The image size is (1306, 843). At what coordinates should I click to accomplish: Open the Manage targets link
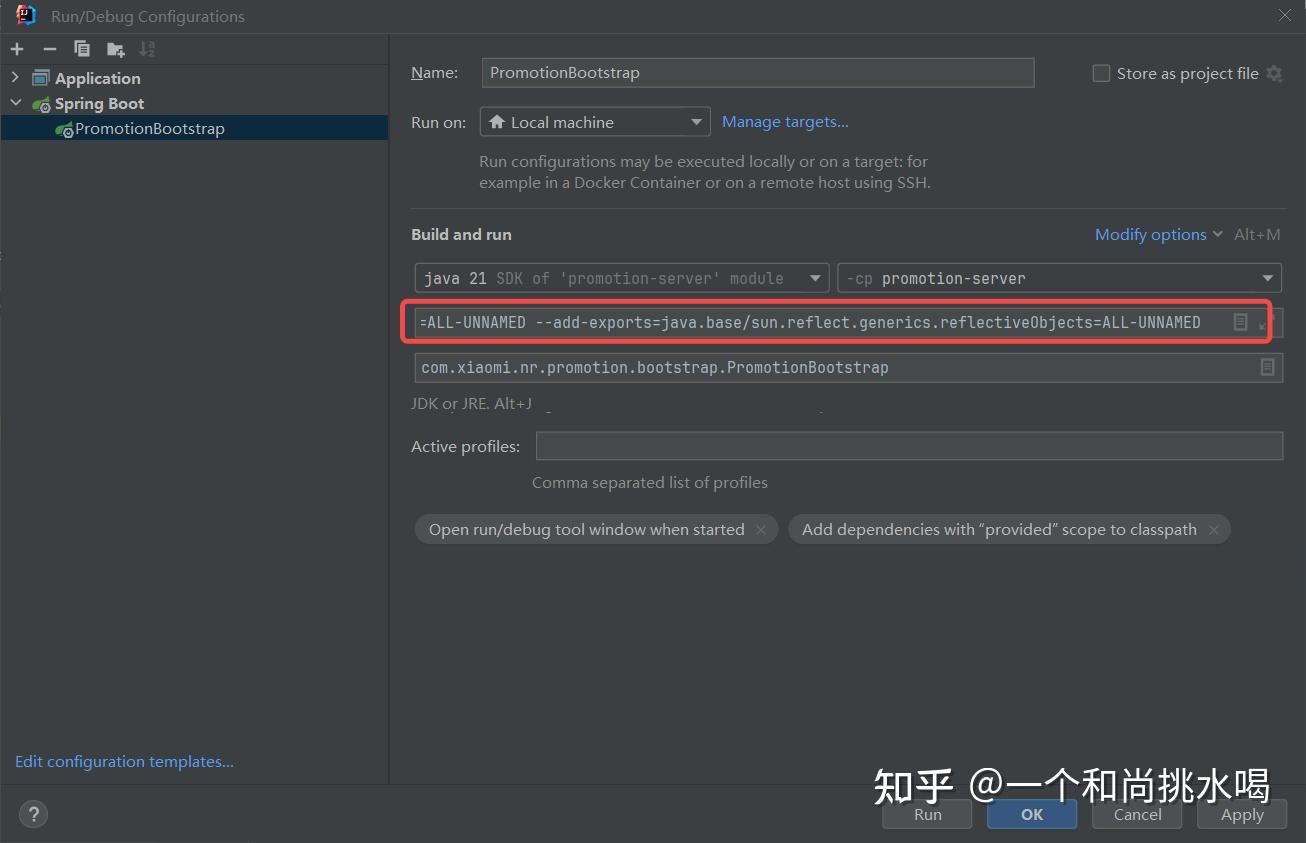point(785,121)
